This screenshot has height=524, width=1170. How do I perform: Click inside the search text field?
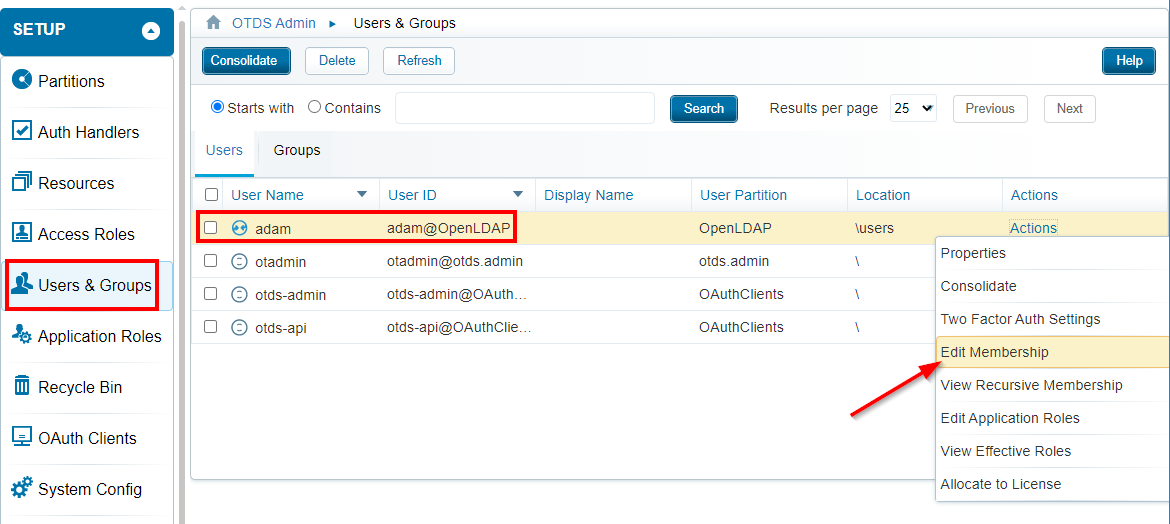(525, 108)
